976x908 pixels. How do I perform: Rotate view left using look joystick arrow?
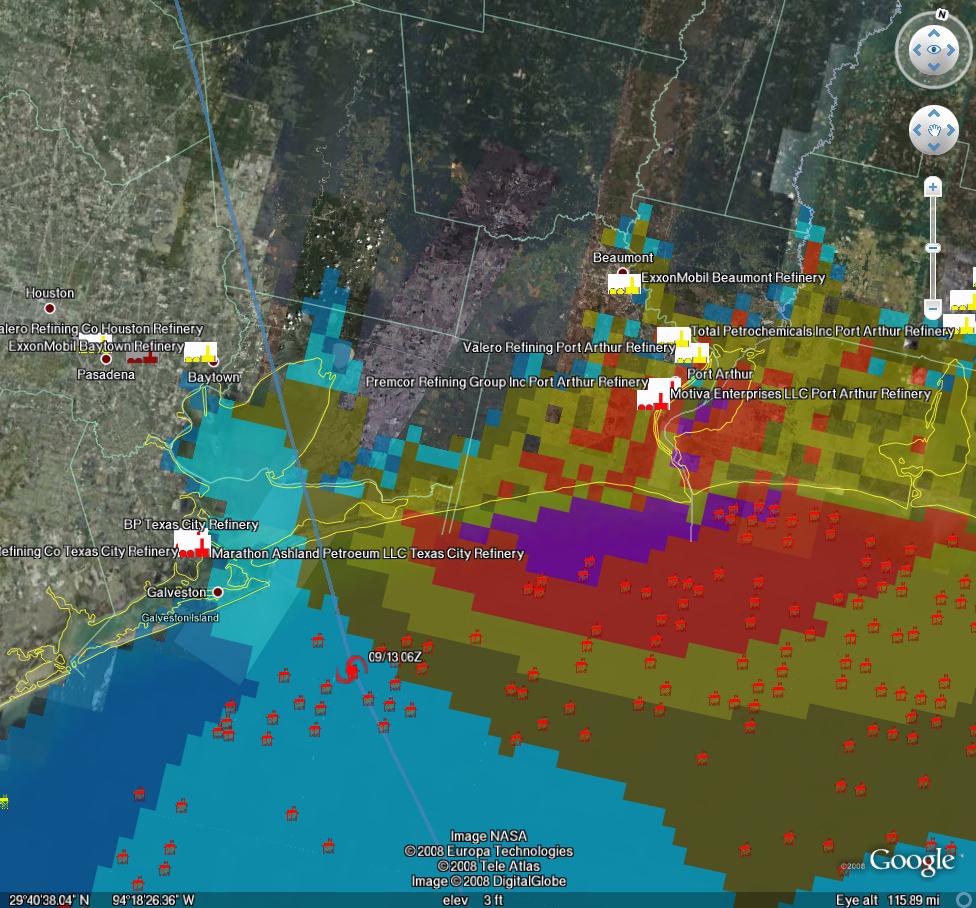coord(917,50)
